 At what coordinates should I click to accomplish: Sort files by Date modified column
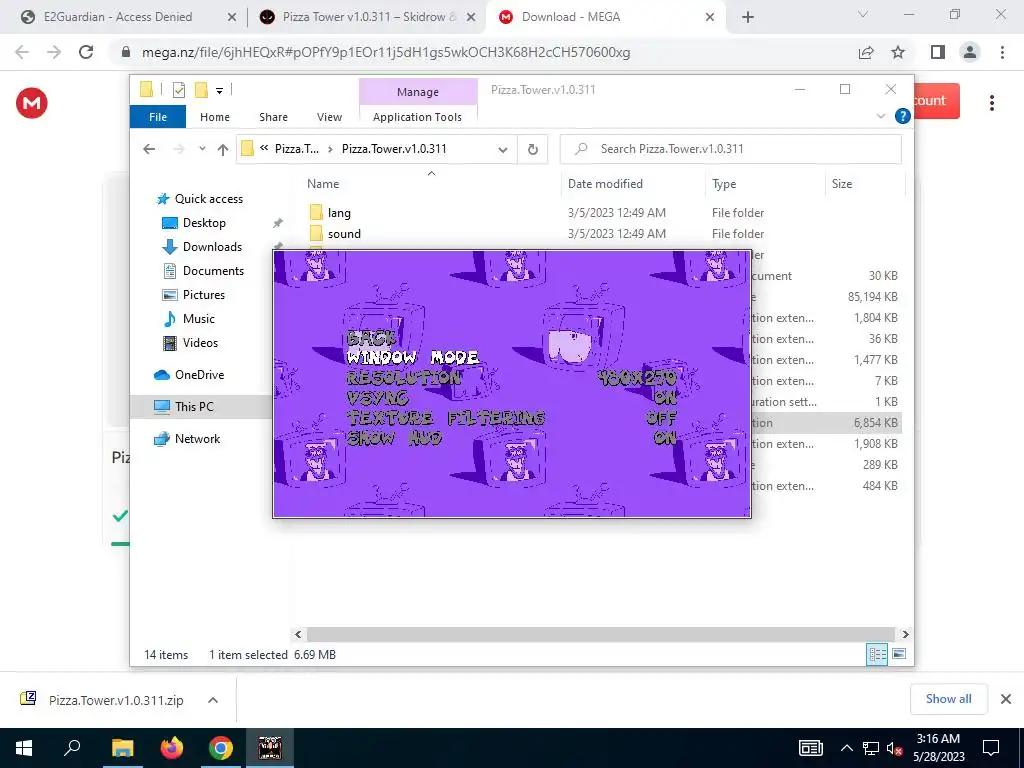[x=605, y=184]
